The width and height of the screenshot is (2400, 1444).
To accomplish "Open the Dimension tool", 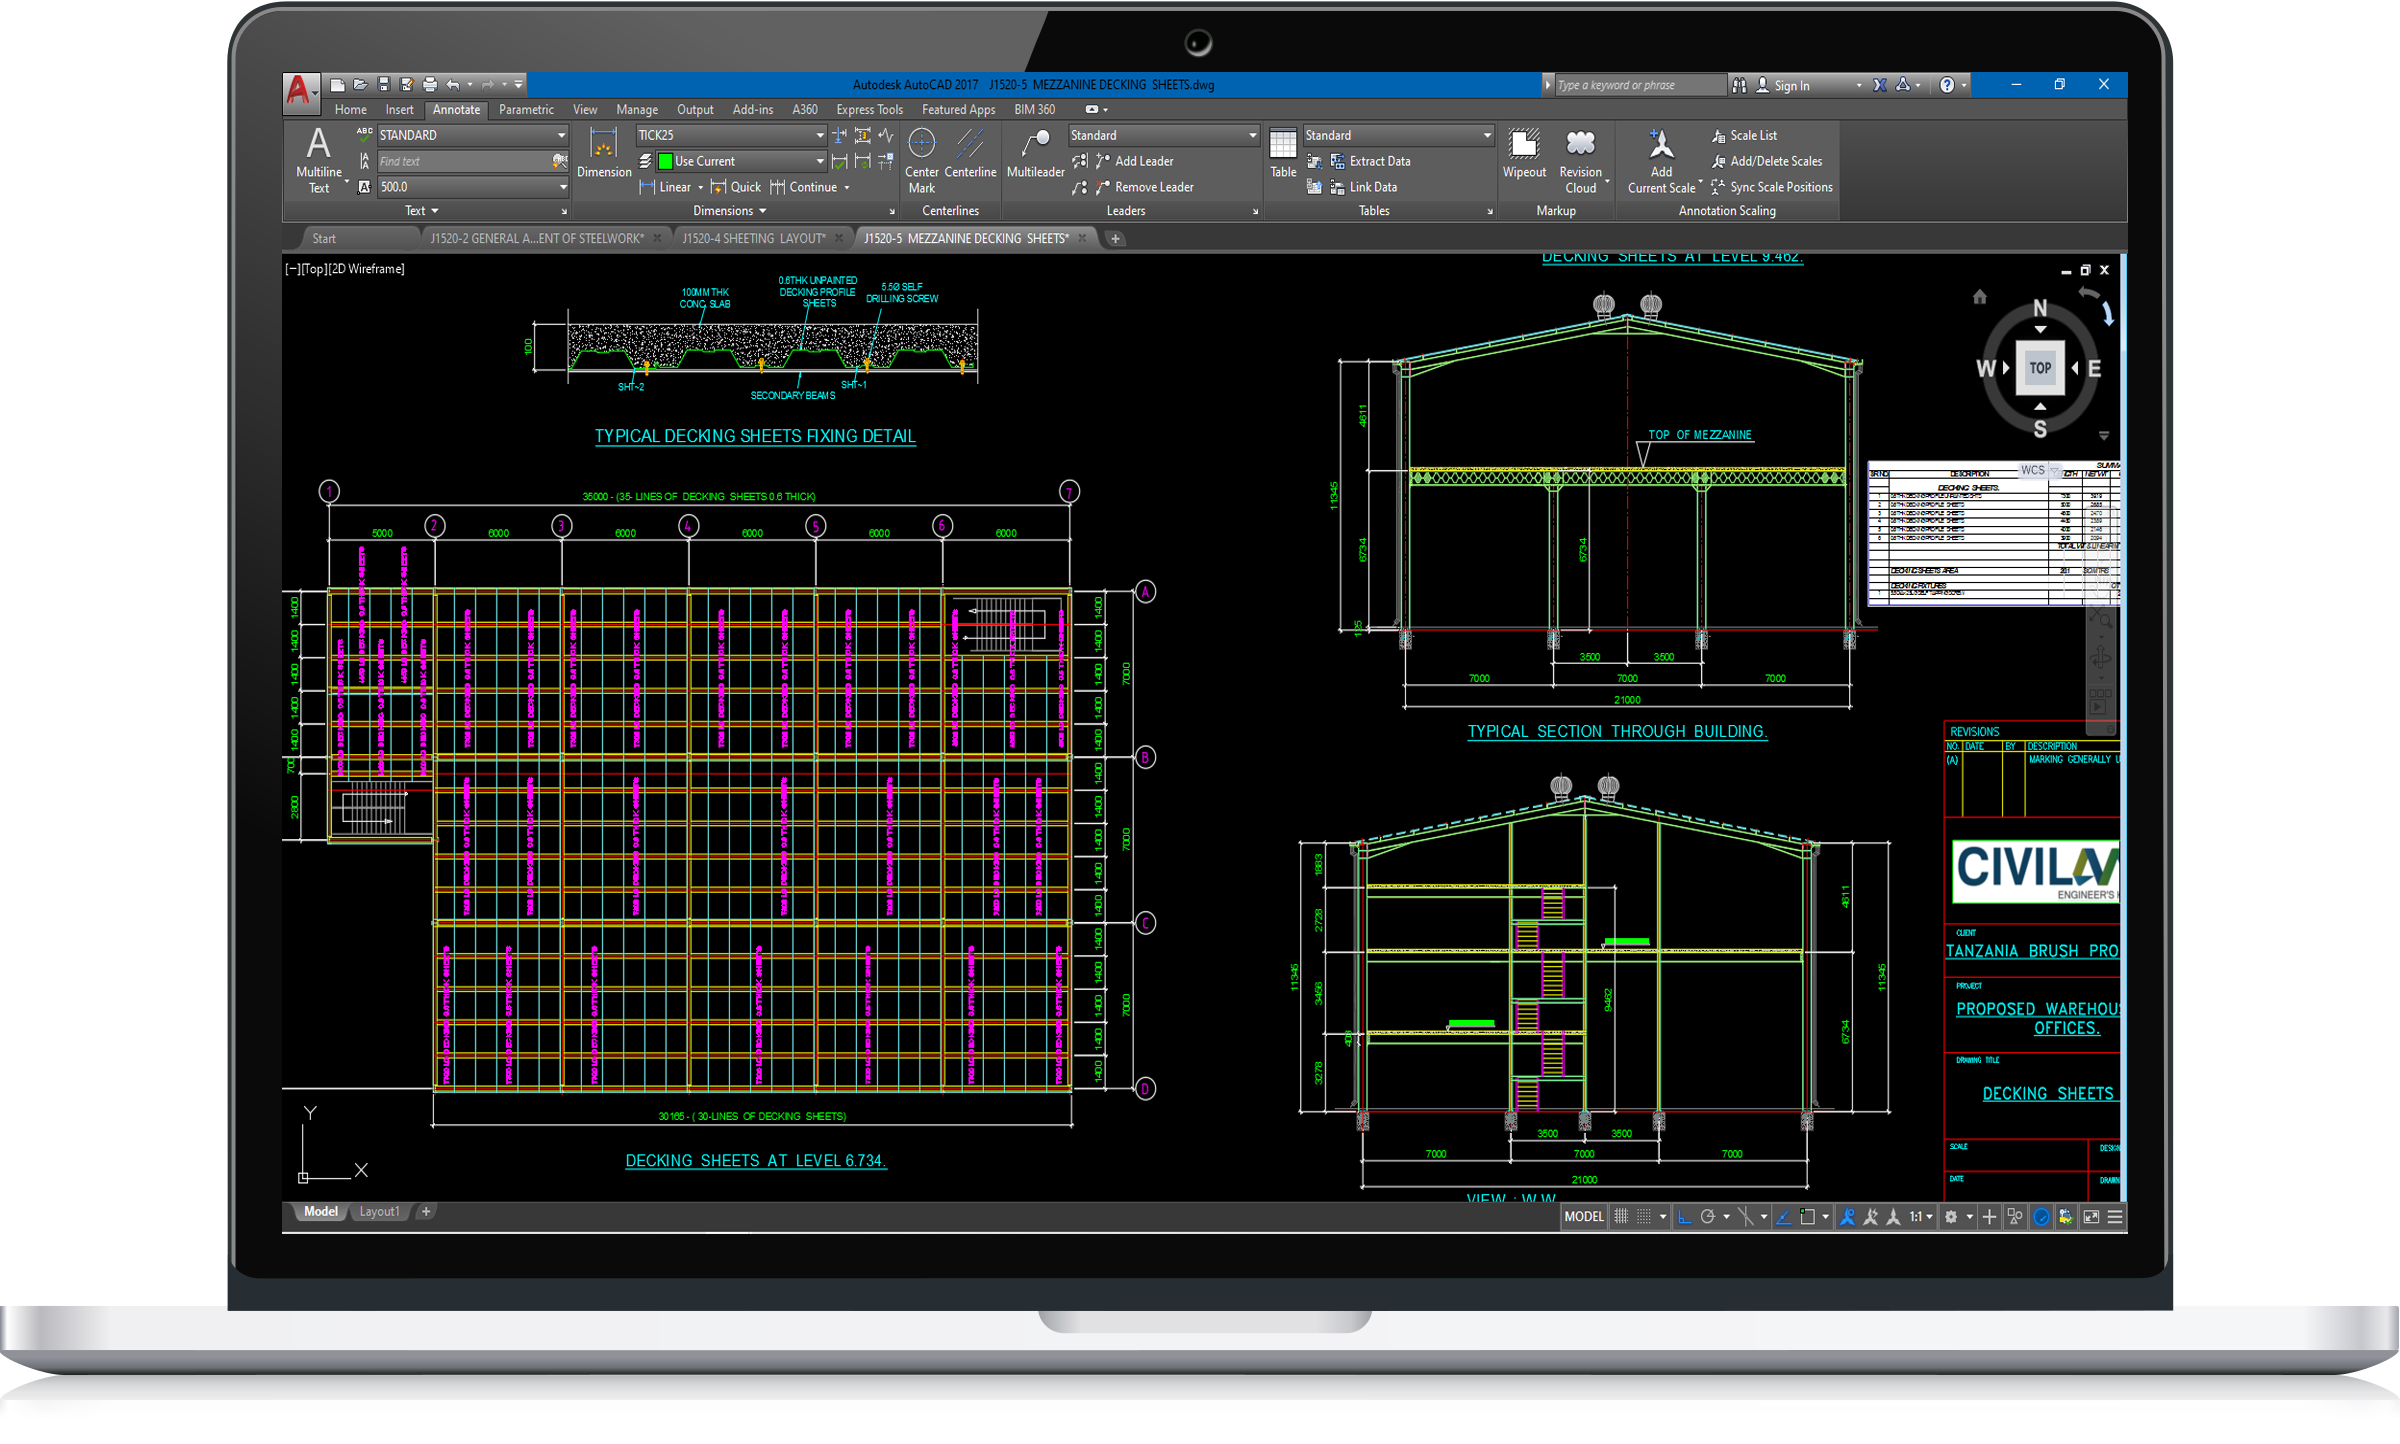I will [x=604, y=153].
